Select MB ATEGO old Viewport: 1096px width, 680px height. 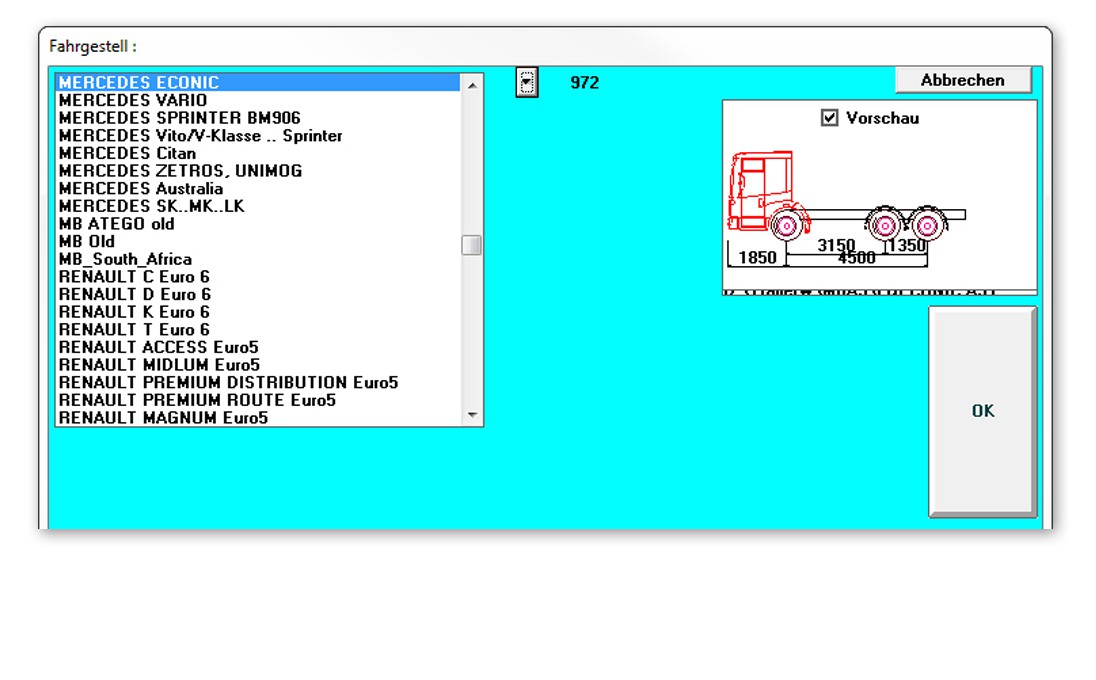tap(258, 224)
